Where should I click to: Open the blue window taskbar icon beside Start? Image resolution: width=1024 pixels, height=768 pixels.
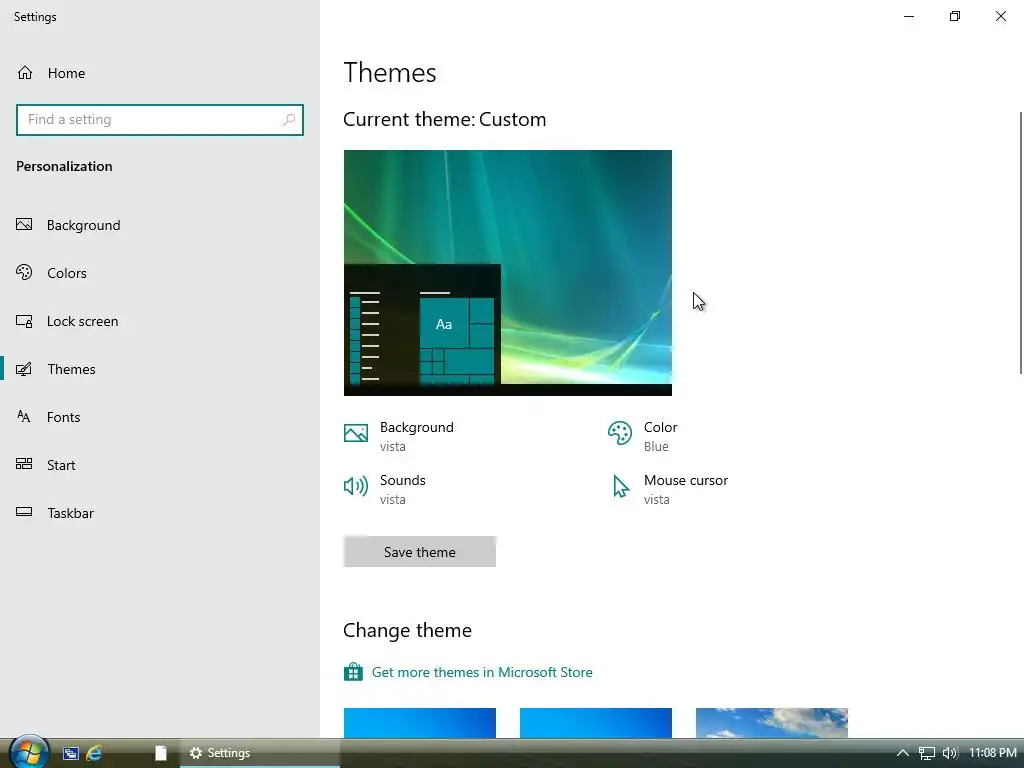[71, 754]
